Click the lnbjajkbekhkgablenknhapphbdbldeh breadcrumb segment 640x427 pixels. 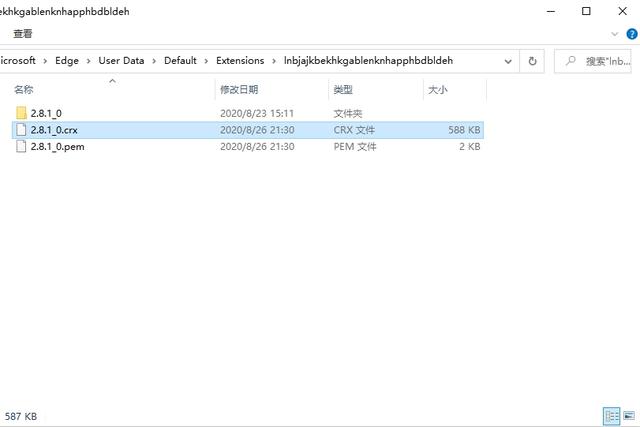tap(369, 60)
